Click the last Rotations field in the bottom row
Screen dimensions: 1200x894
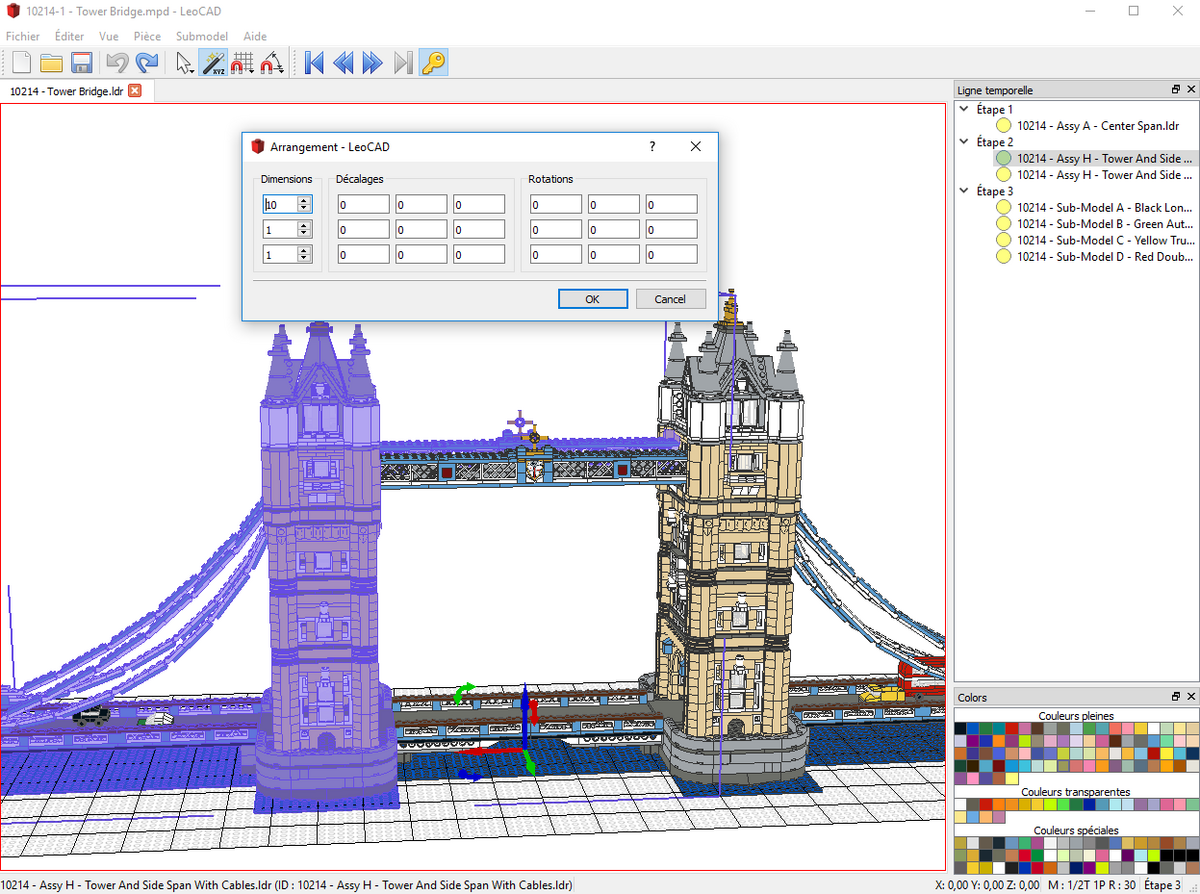671,254
